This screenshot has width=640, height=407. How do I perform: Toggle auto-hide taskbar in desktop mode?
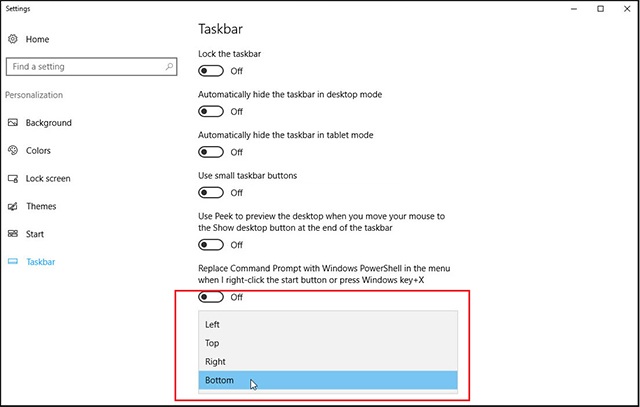point(211,111)
